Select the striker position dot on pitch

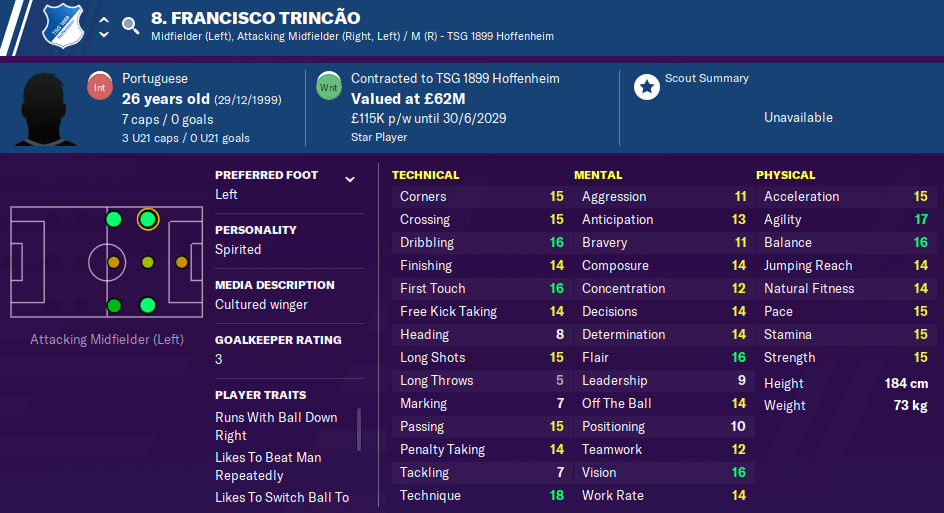point(182,263)
